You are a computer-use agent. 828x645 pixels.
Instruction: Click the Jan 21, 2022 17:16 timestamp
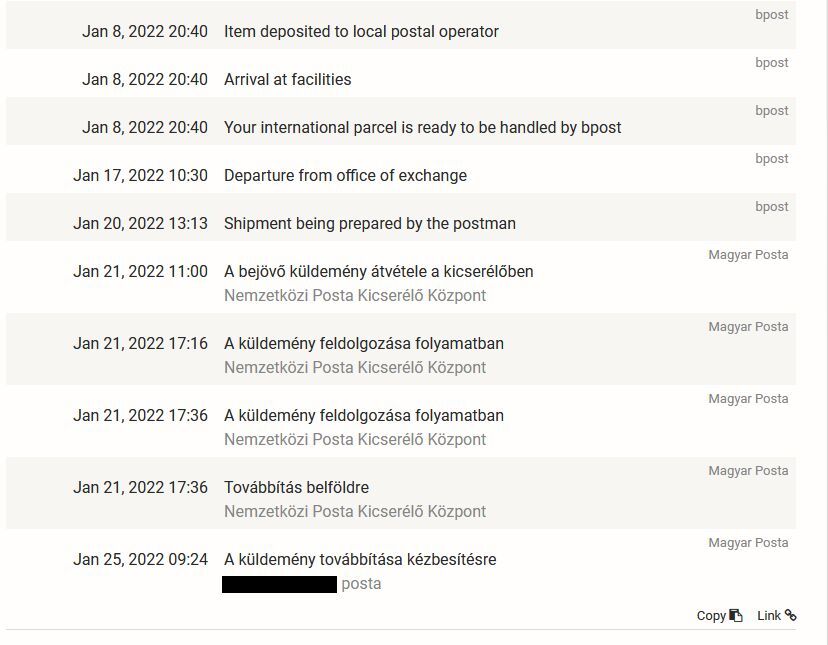coord(140,343)
